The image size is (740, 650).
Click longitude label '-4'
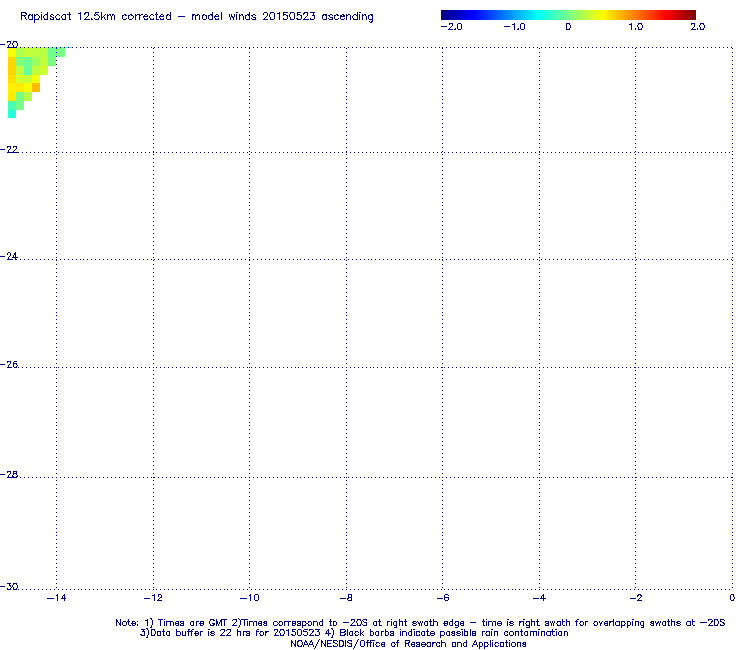pyautogui.click(x=539, y=598)
